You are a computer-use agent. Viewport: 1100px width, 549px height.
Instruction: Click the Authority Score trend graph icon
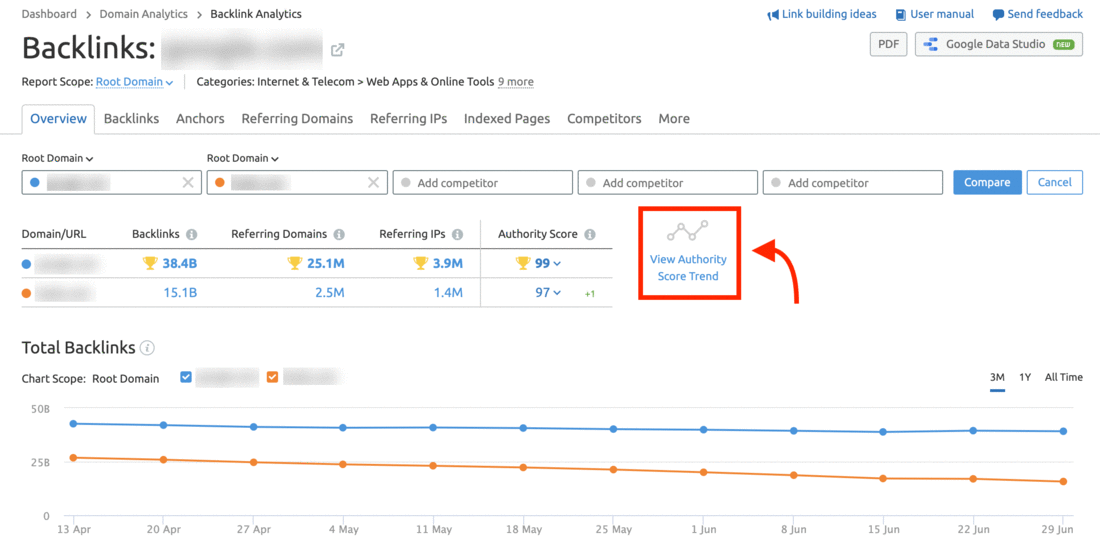click(x=688, y=231)
